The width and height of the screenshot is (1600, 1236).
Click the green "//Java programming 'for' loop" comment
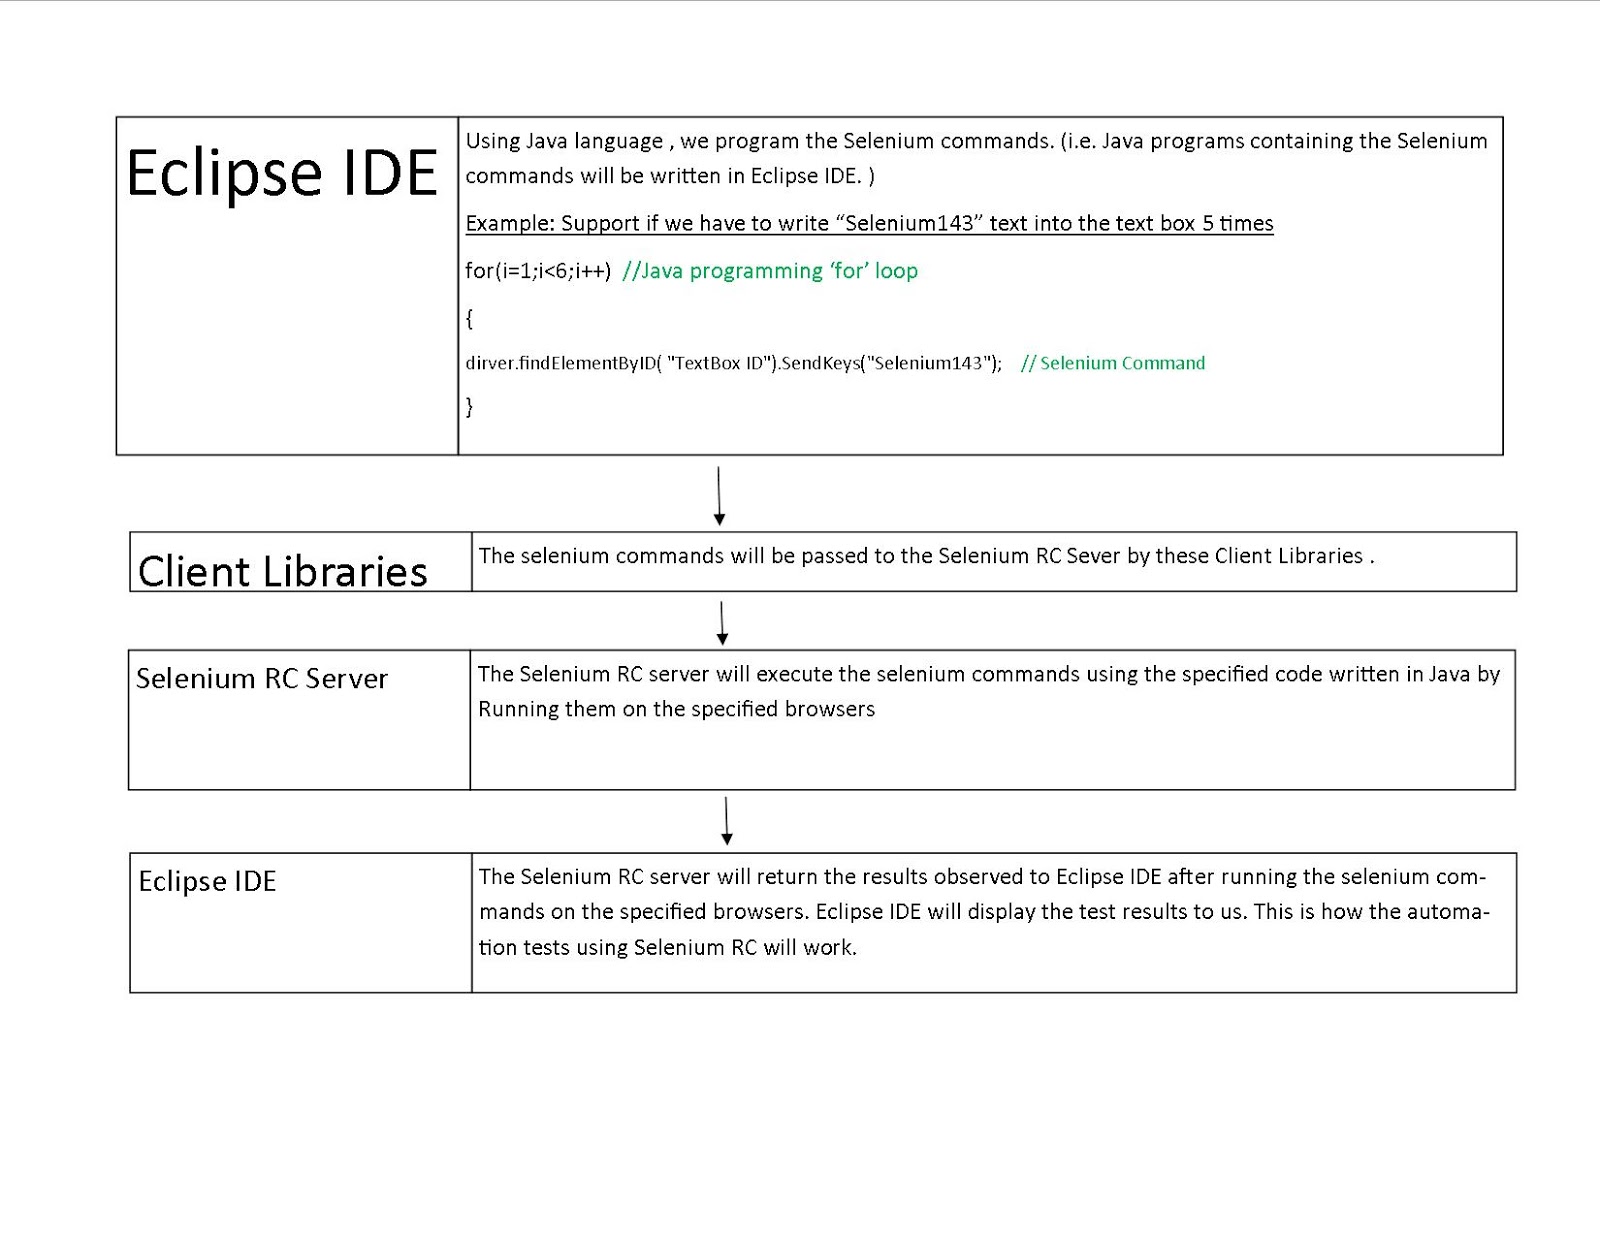tap(770, 271)
